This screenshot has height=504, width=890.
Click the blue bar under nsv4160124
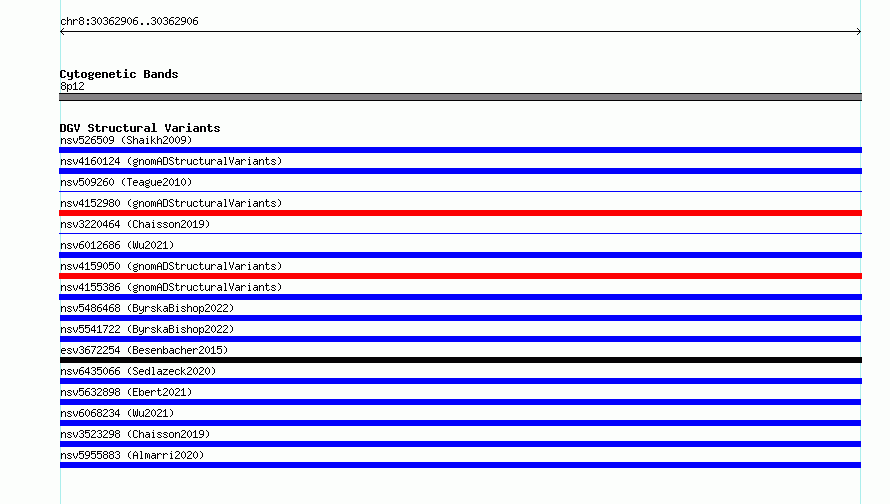(x=460, y=171)
